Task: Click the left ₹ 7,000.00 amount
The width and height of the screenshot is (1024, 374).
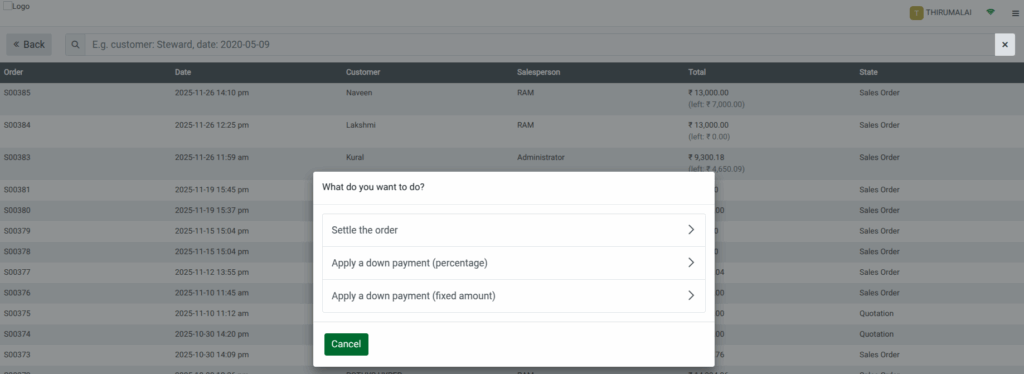Action: (716, 104)
